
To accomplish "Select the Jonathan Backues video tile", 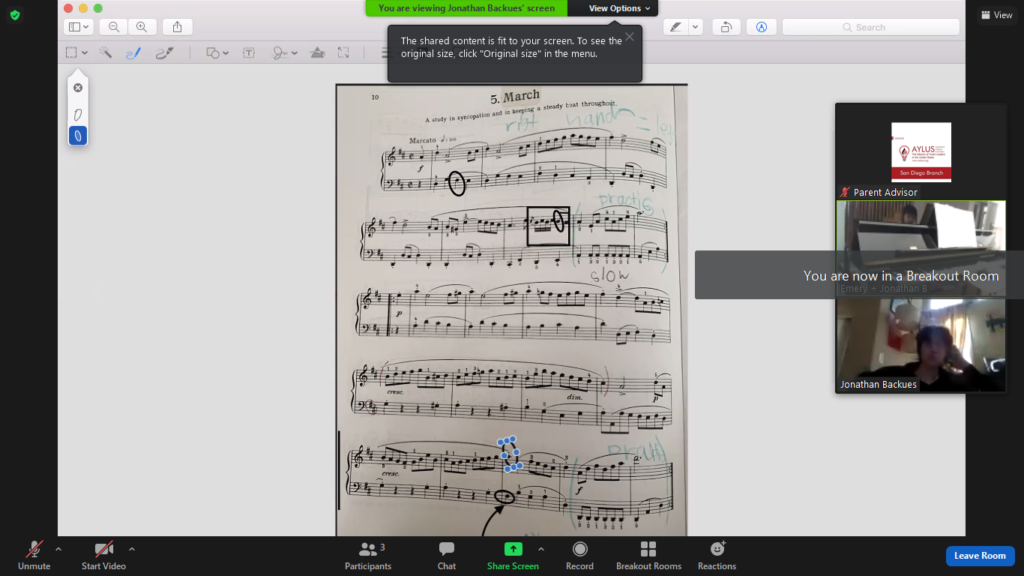I will tap(921, 345).
